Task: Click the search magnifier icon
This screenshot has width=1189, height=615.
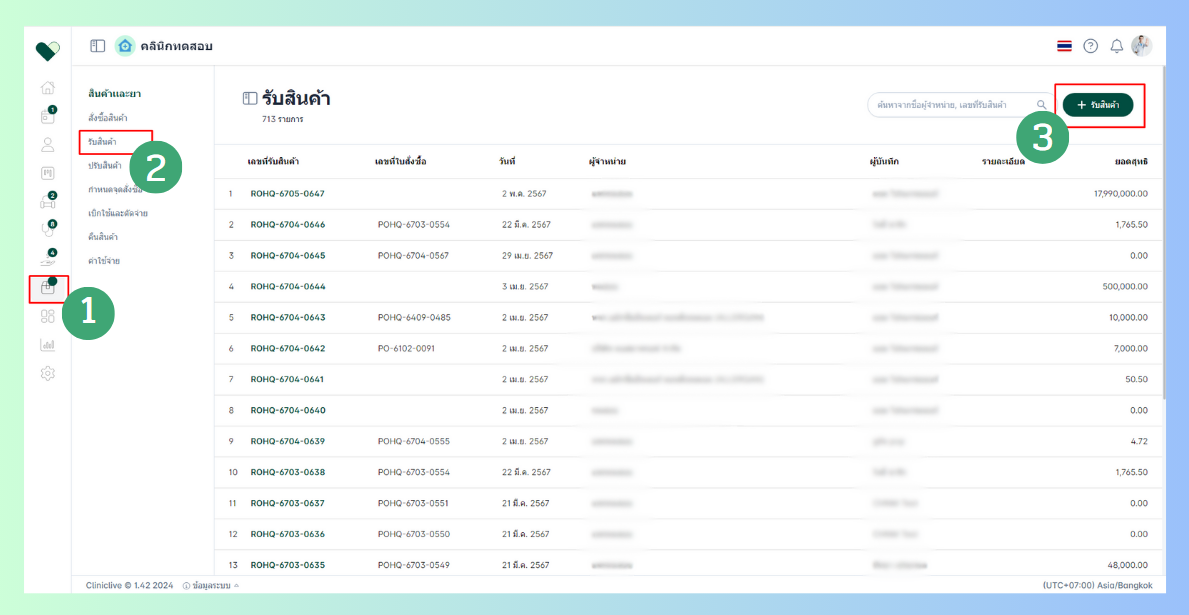Action: tap(1041, 105)
